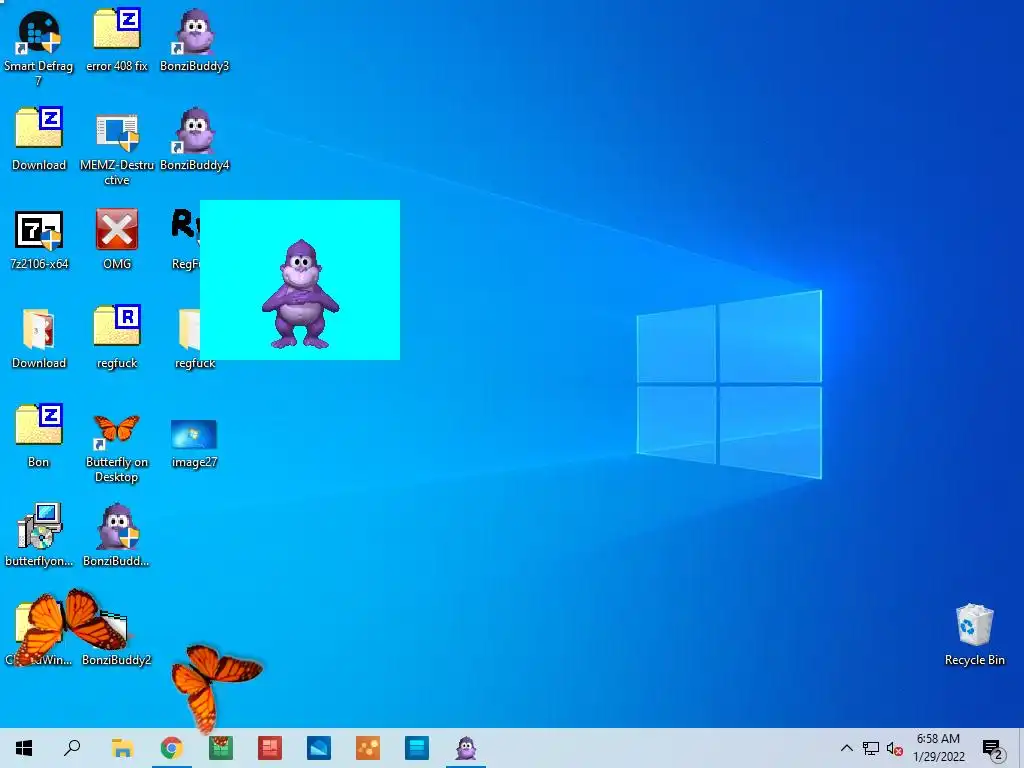Select the butterflyon... installer icon
This screenshot has width=1024, height=768.
pyautogui.click(x=39, y=534)
